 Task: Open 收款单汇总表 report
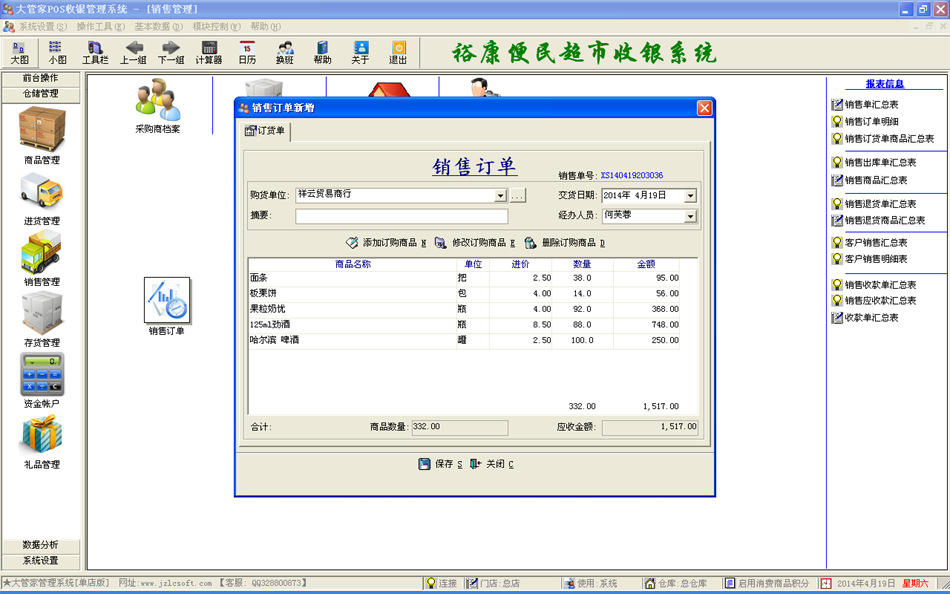click(865, 318)
